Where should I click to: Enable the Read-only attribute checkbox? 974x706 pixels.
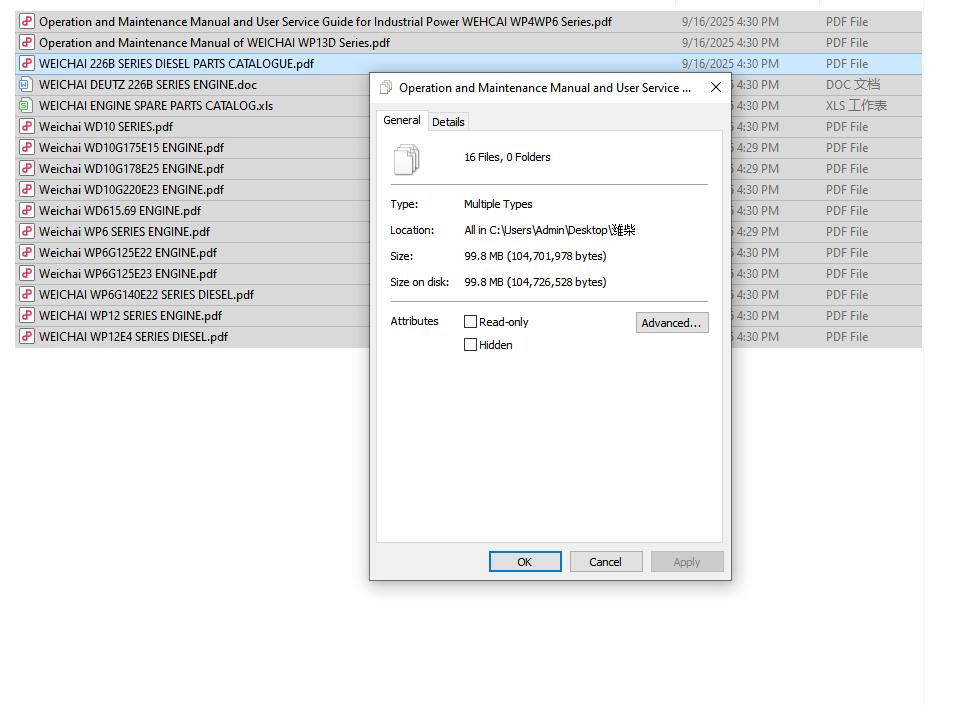coord(470,322)
